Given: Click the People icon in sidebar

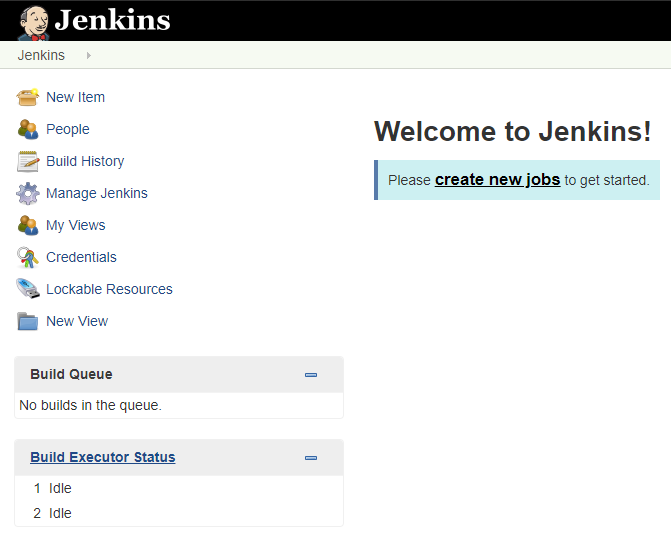Looking at the screenshot, I should [x=28, y=129].
